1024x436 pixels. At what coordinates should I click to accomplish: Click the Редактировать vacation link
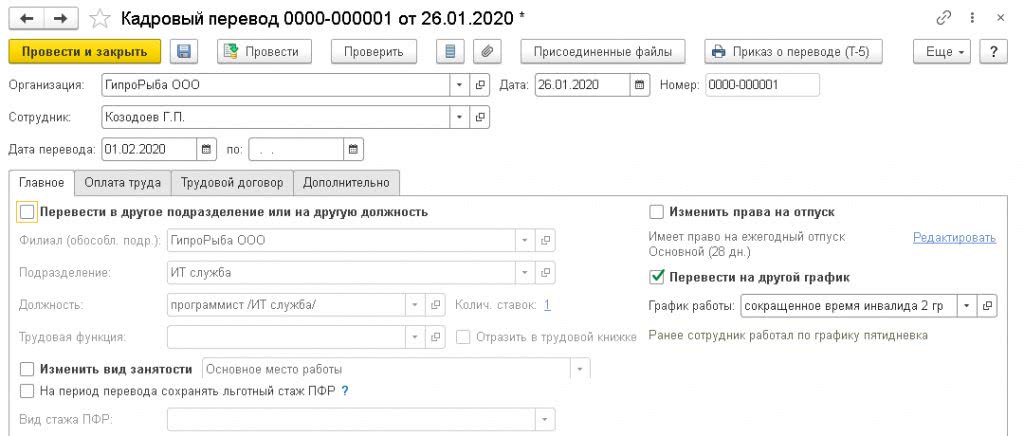coord(954,238)
